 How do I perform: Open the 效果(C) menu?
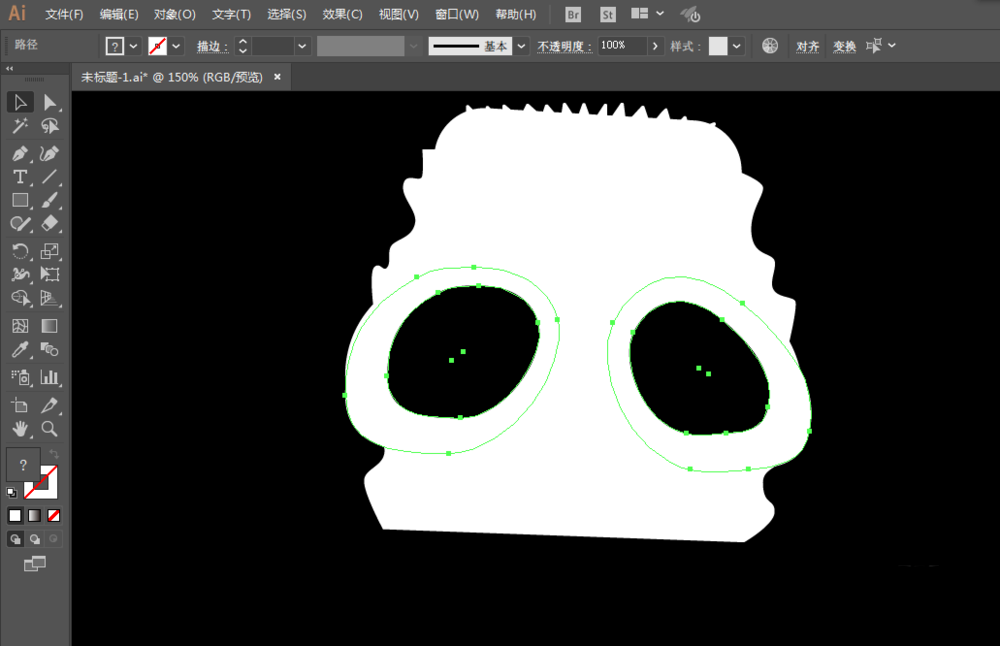tap(342, 14)
